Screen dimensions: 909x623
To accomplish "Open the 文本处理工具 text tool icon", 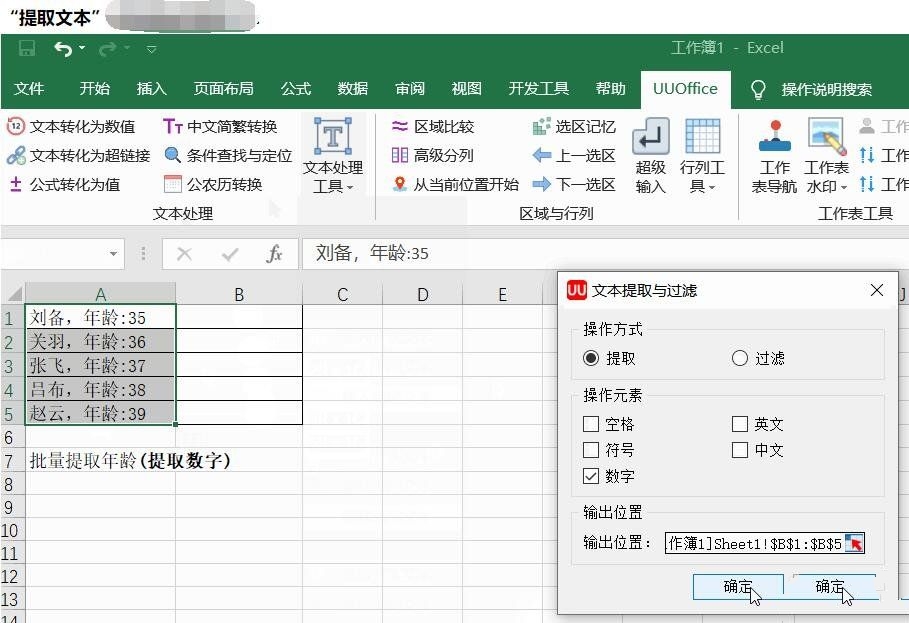I will [333, 137].
